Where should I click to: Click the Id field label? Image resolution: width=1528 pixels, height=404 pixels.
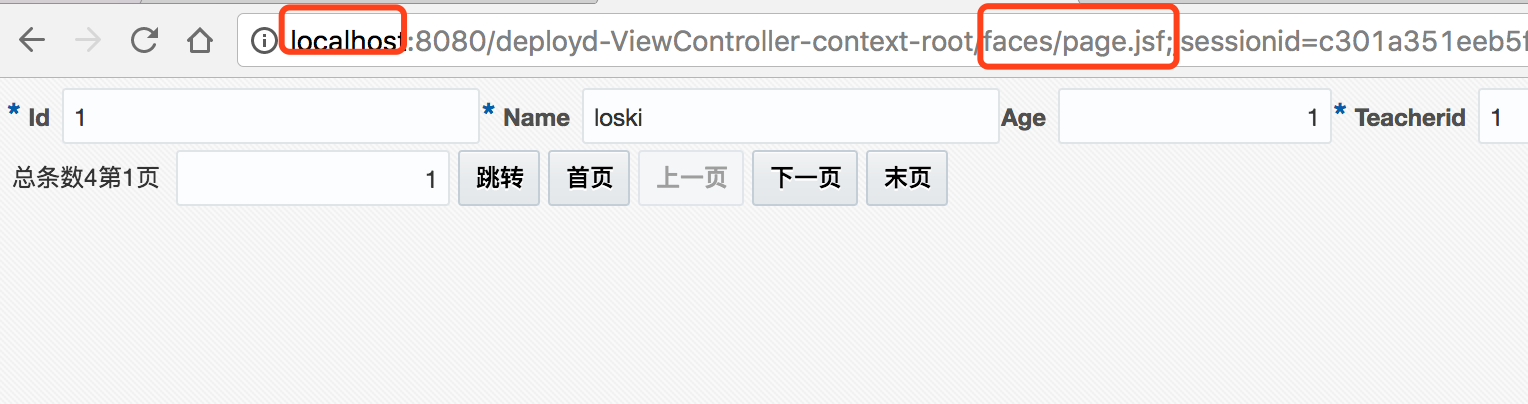point(38,118)
